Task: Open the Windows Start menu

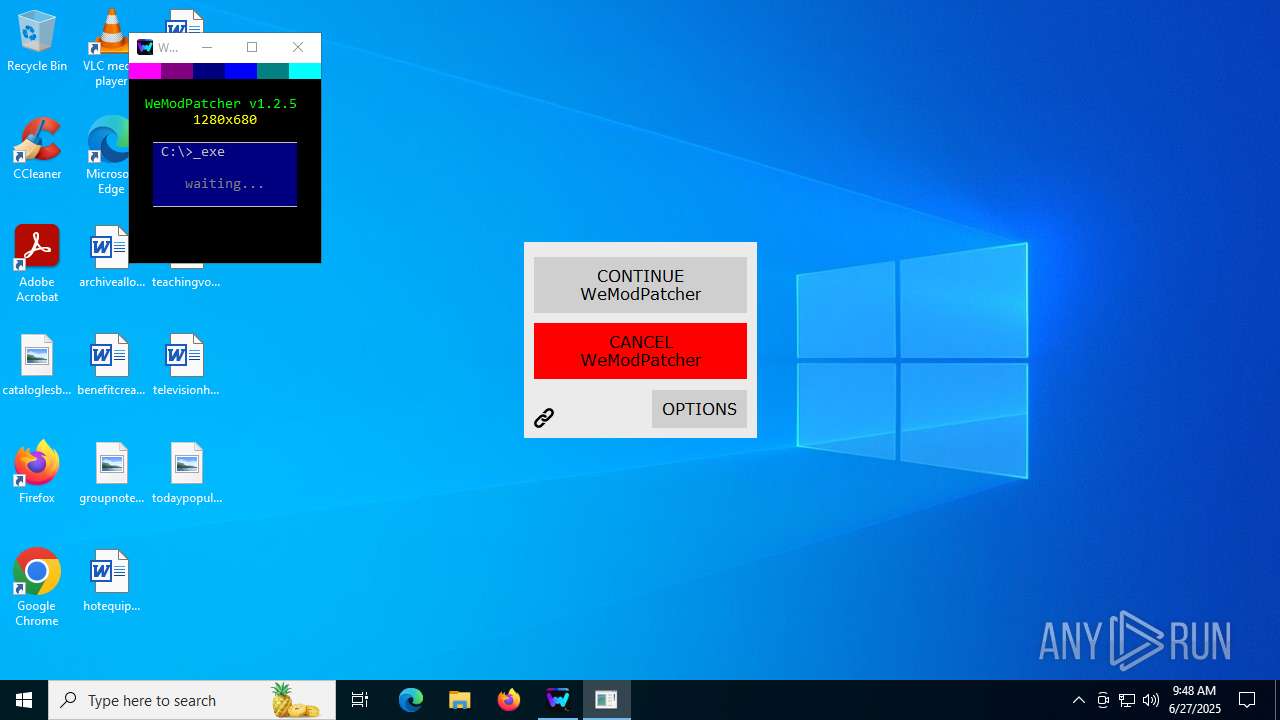Action: [24, 700]
